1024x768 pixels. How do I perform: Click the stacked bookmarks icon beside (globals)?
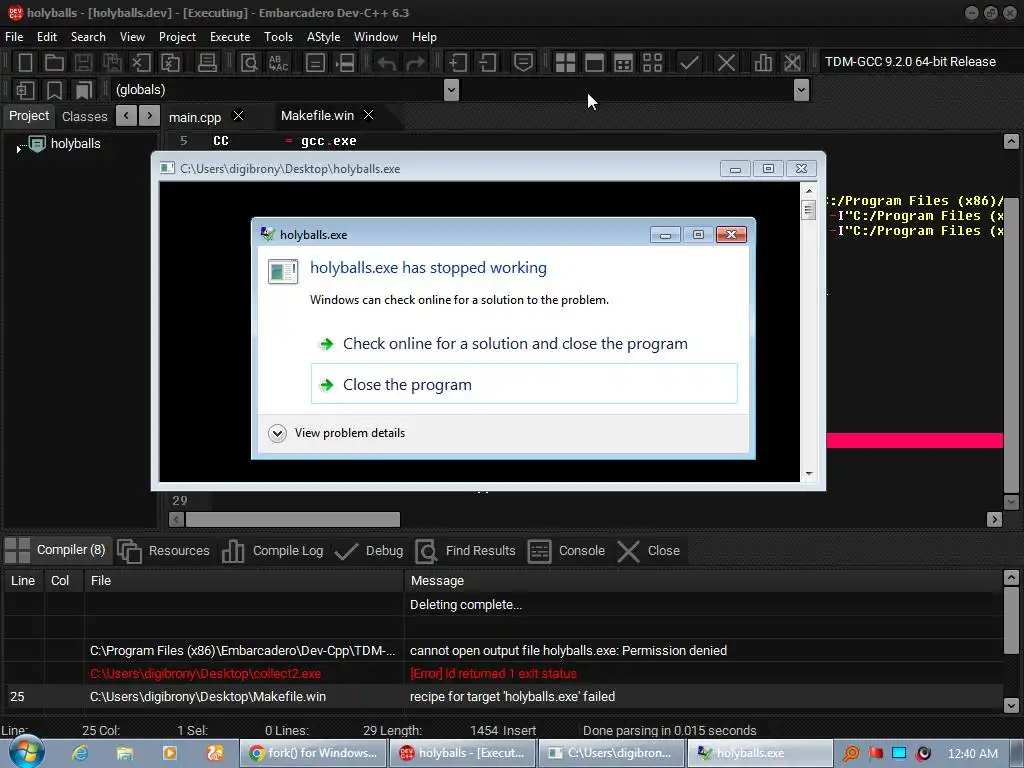(84, 90)
